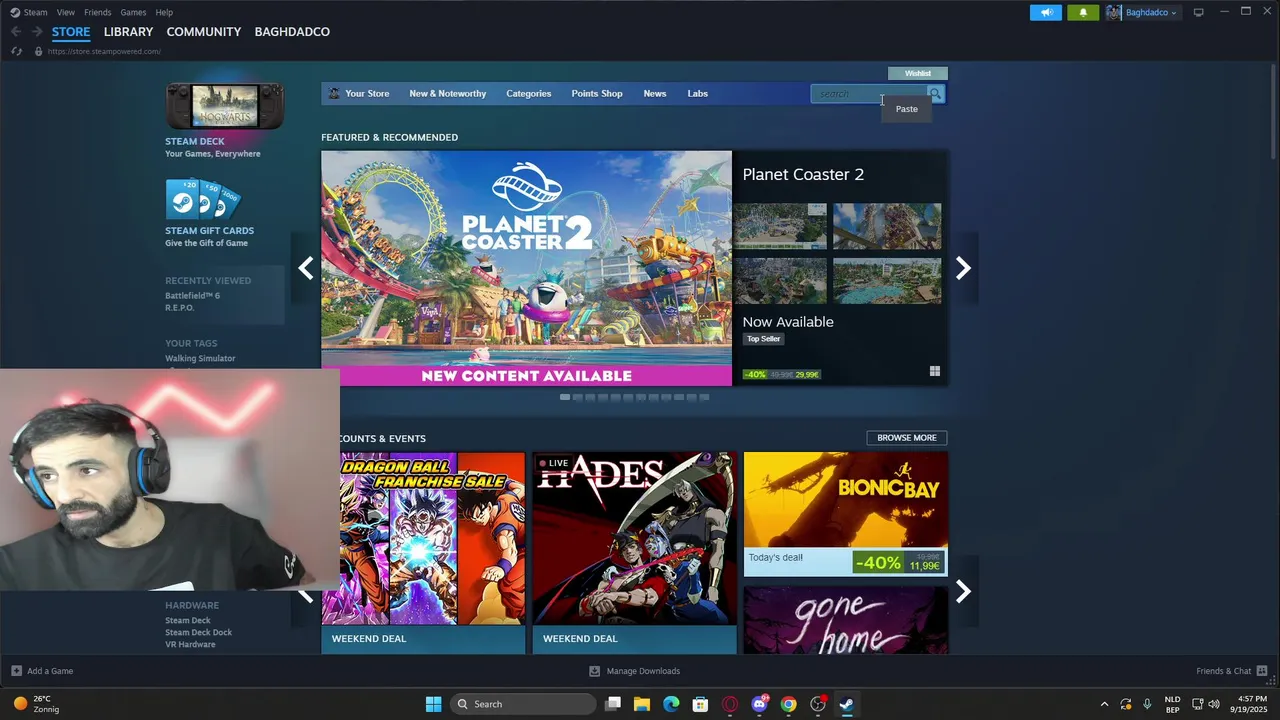Viewport: 1280px width, 720px height.
Task: Open File Explorer from the taskbar
Action: coord(642,704)
